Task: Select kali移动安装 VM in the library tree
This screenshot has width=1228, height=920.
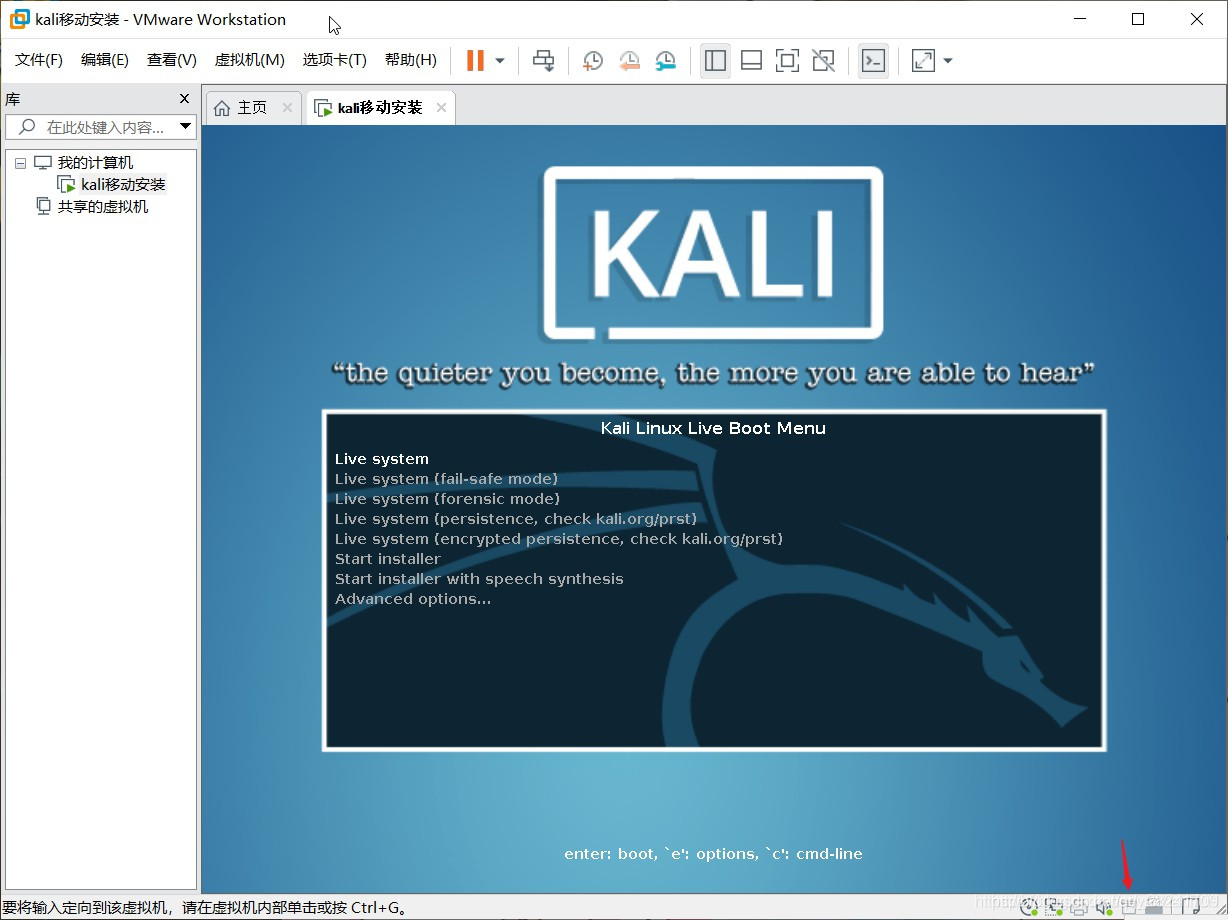Action: 123,185
